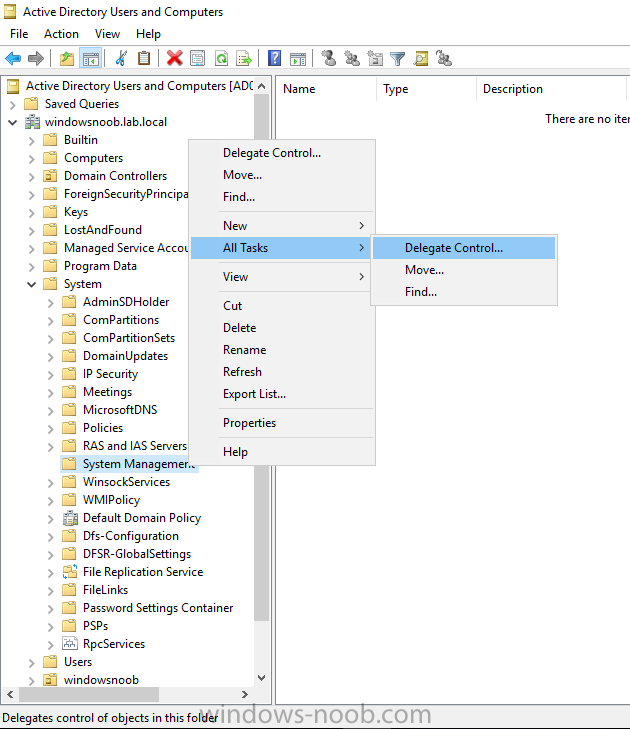Expand the MicrosoftDNS node

[51, 411]
